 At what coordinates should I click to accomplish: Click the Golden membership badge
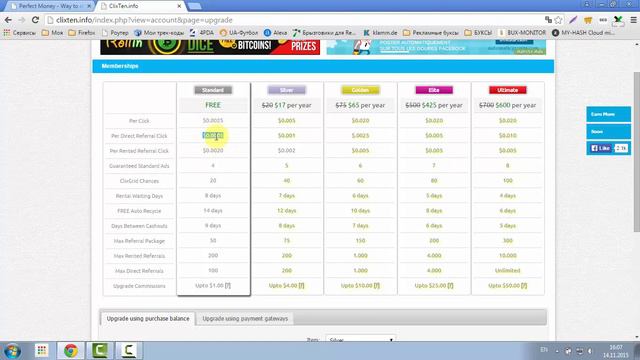tap(360, 90)
